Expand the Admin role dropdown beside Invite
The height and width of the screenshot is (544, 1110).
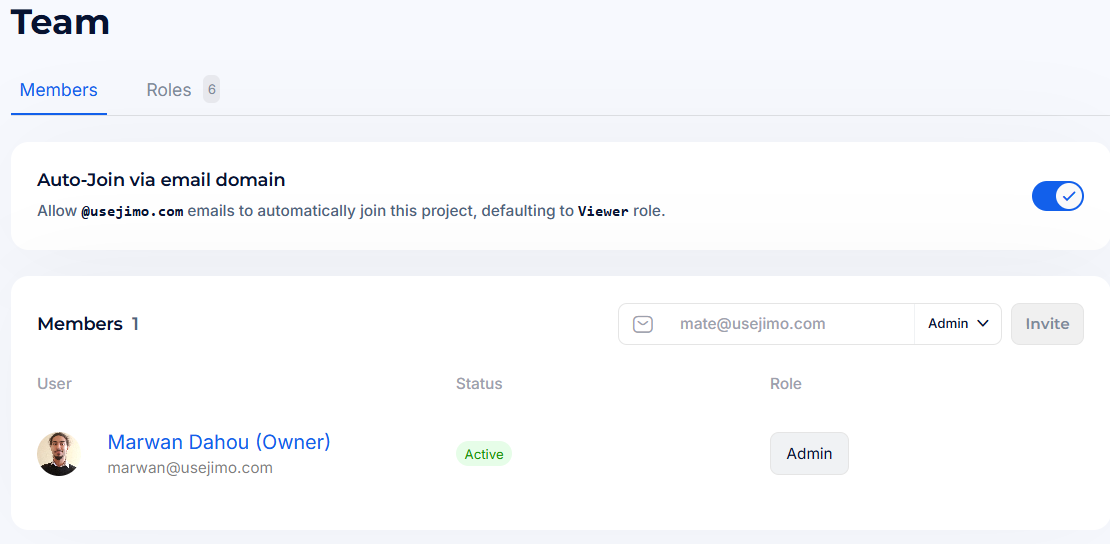point(957,324)
